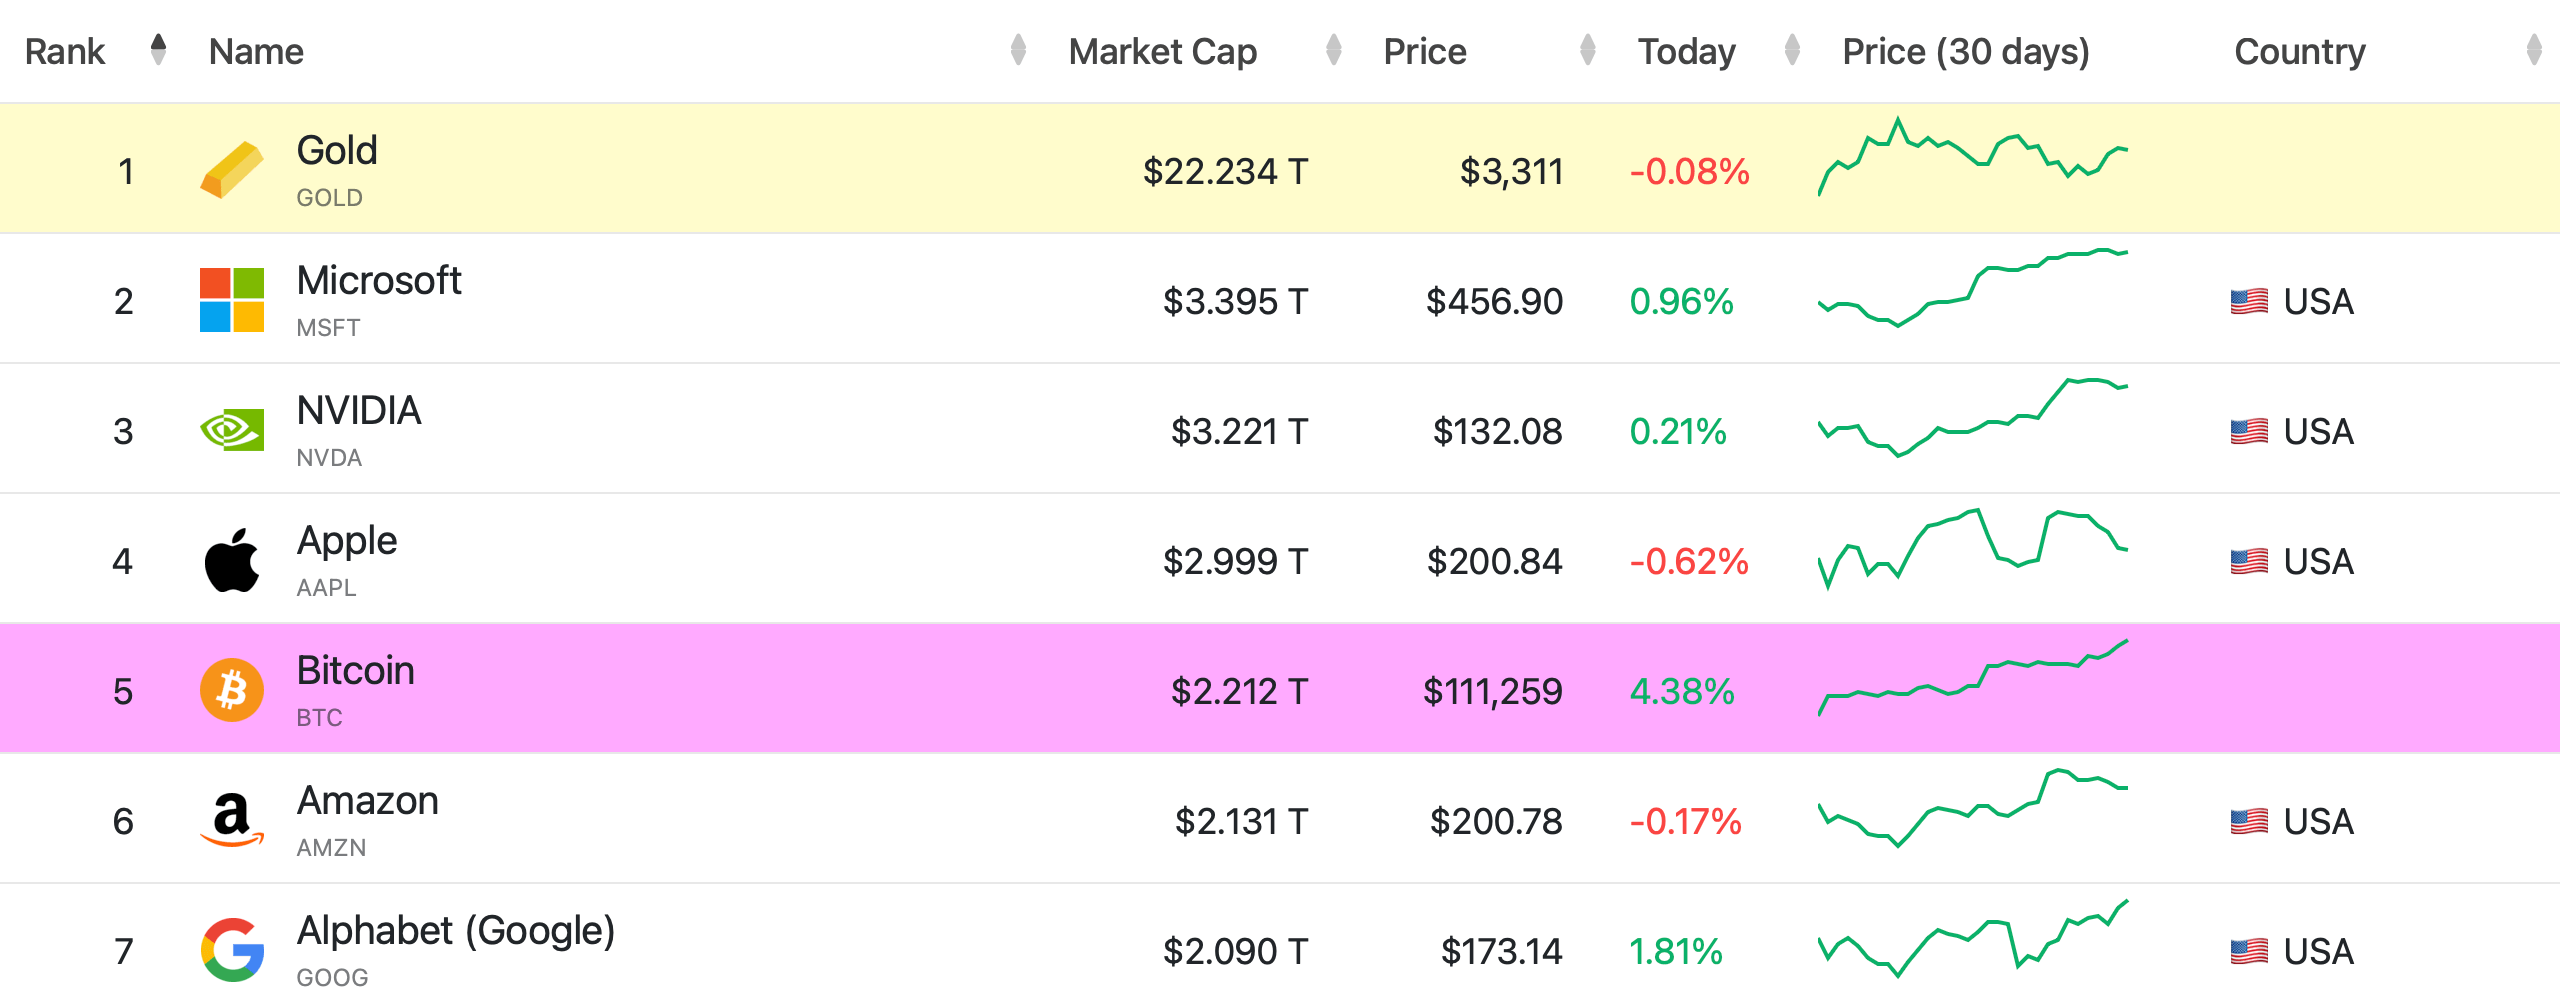Click the AAPL ticker symbol

point(326,588)
